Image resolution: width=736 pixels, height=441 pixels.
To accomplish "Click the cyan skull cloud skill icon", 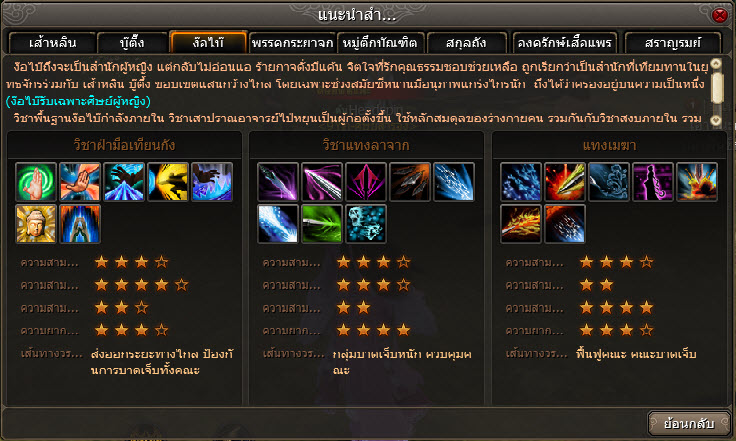I will click(366, 224).
